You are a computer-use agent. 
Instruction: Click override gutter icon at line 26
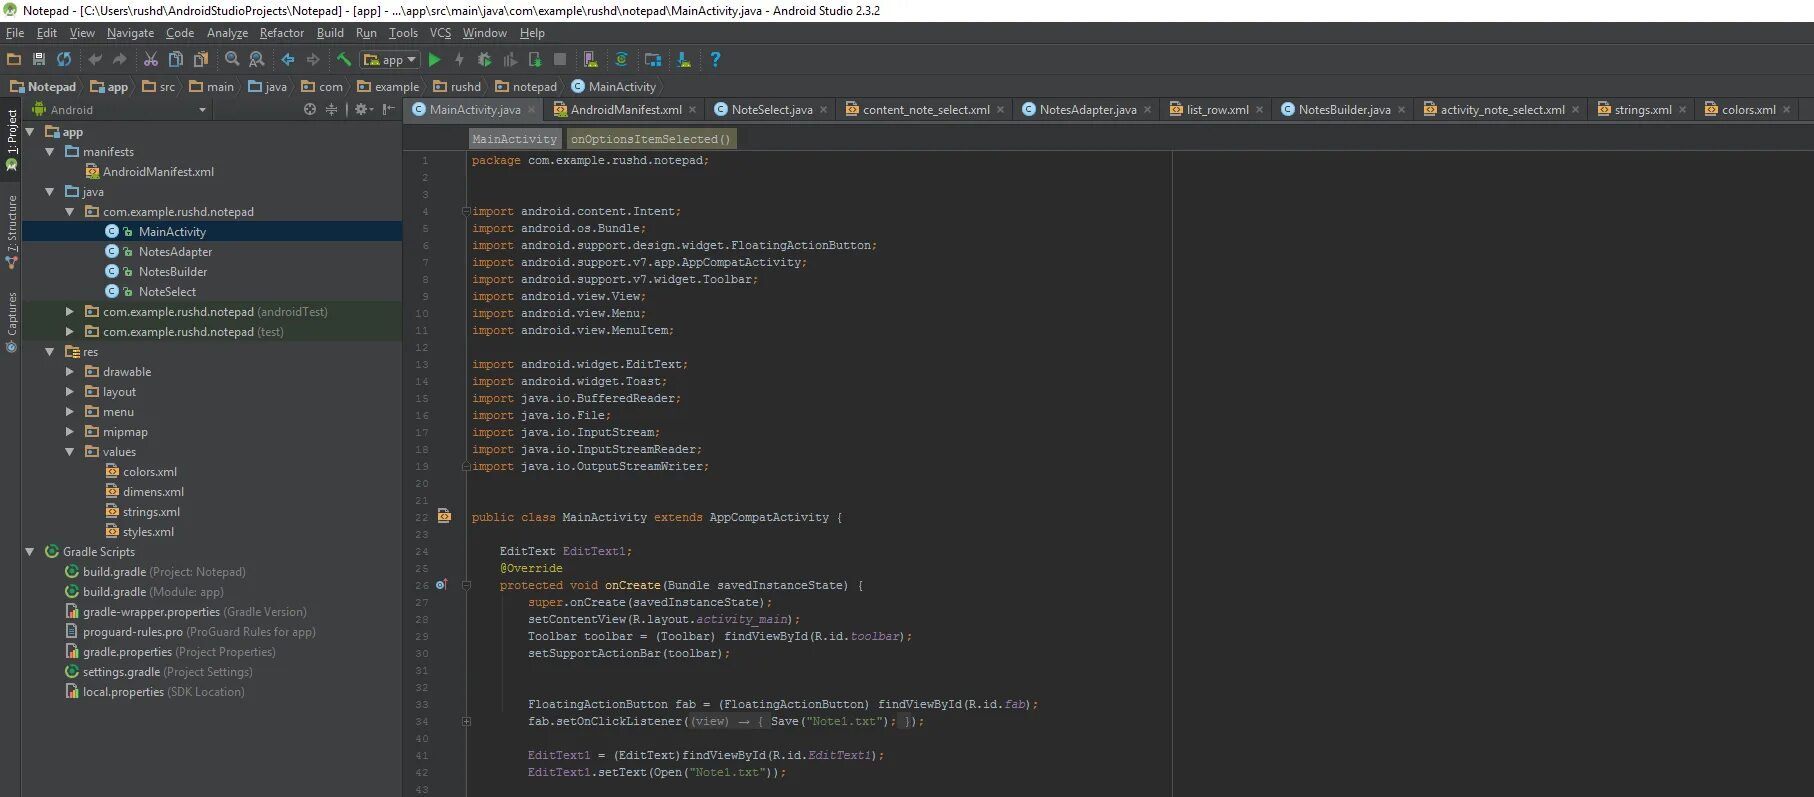click(441, 585)
